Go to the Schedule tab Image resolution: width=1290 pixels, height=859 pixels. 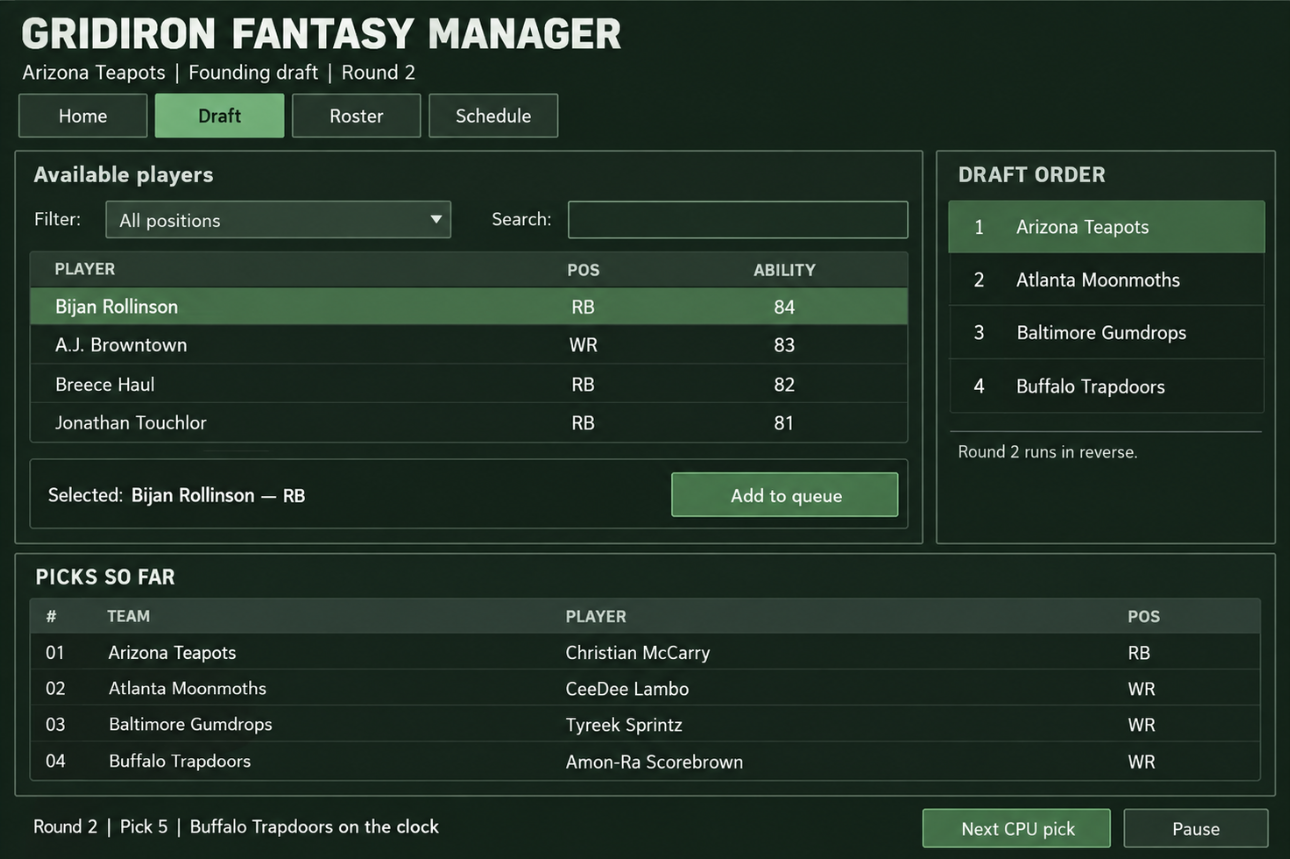[x=493, y=116]
